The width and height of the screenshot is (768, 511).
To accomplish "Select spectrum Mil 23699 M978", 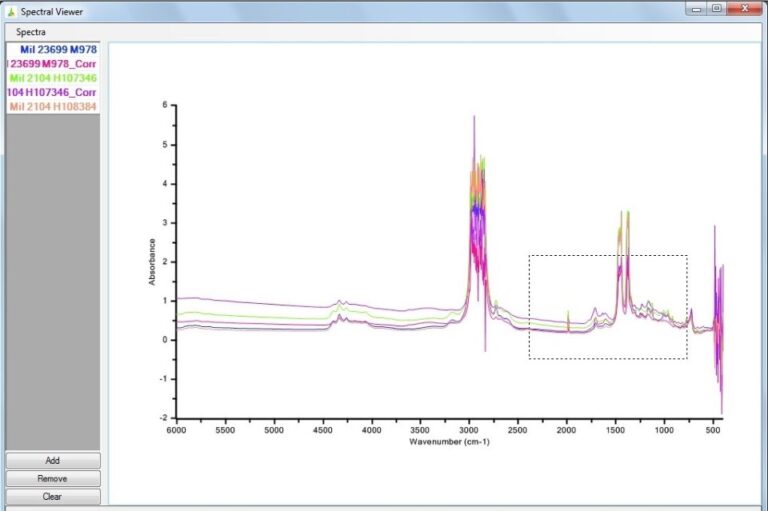I will 53,49.
